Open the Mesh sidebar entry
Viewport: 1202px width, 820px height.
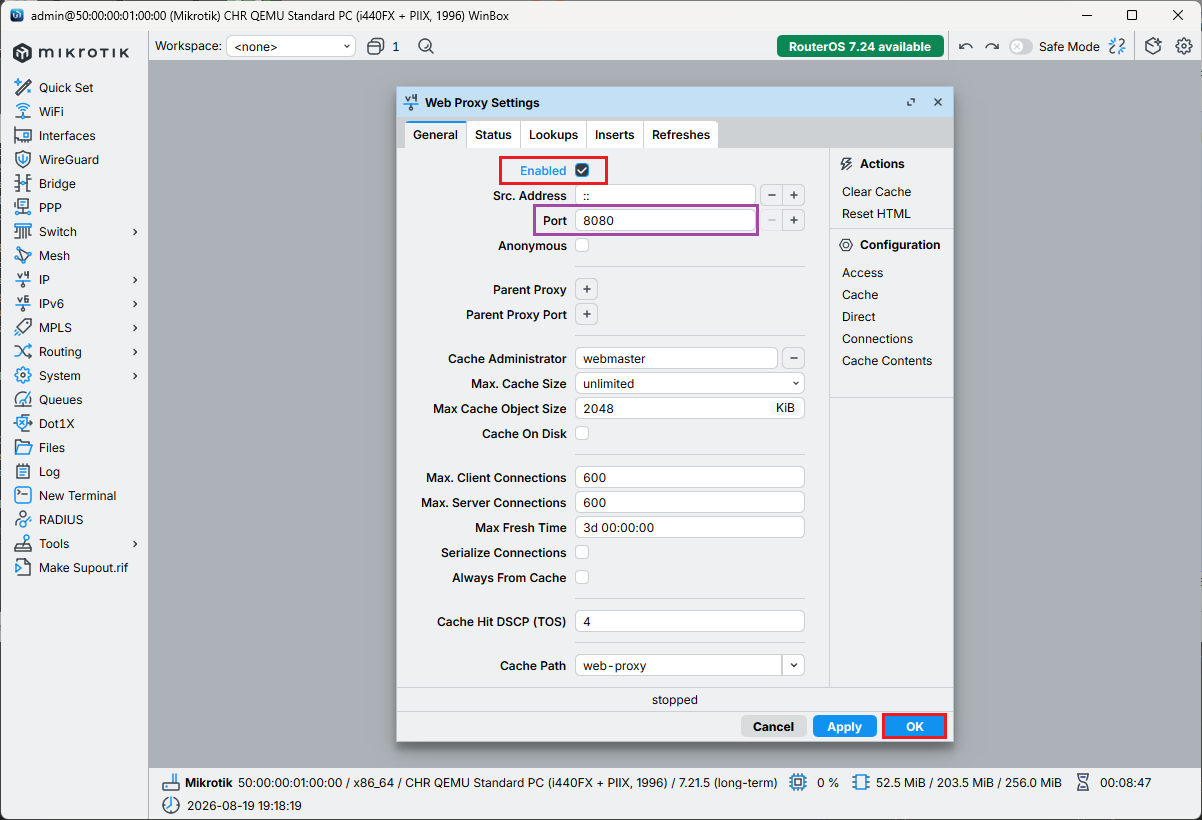coord(55,255)
